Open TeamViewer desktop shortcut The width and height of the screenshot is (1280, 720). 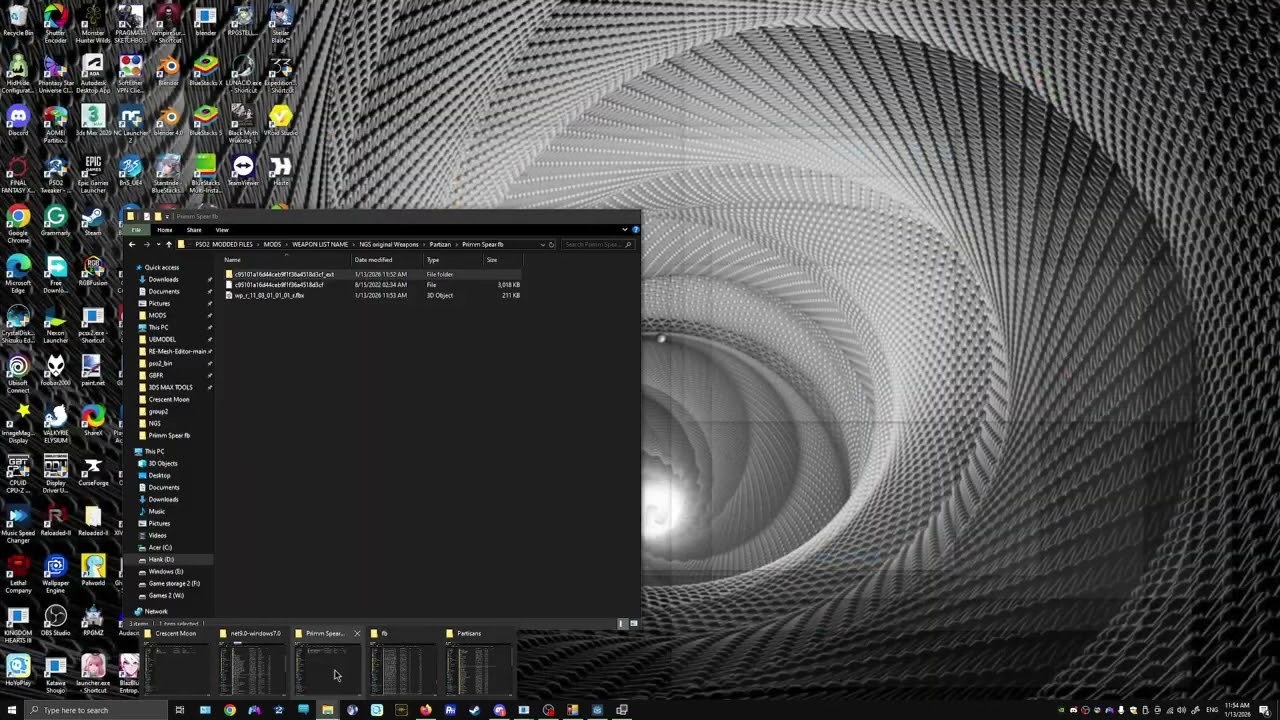243,171
